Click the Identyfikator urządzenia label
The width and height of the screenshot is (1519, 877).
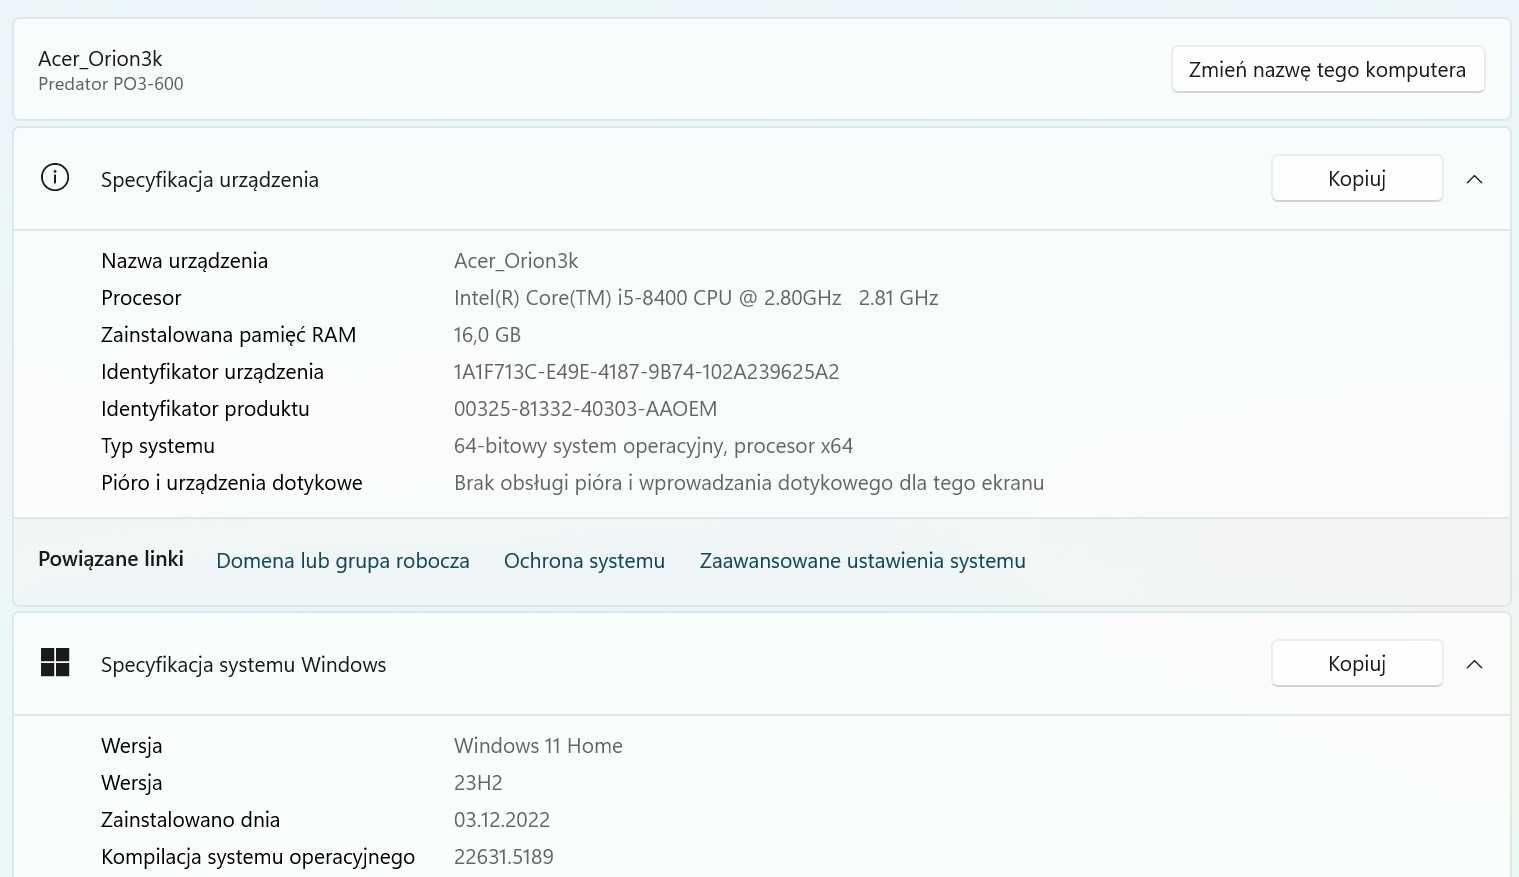click(x=212, y=372)
